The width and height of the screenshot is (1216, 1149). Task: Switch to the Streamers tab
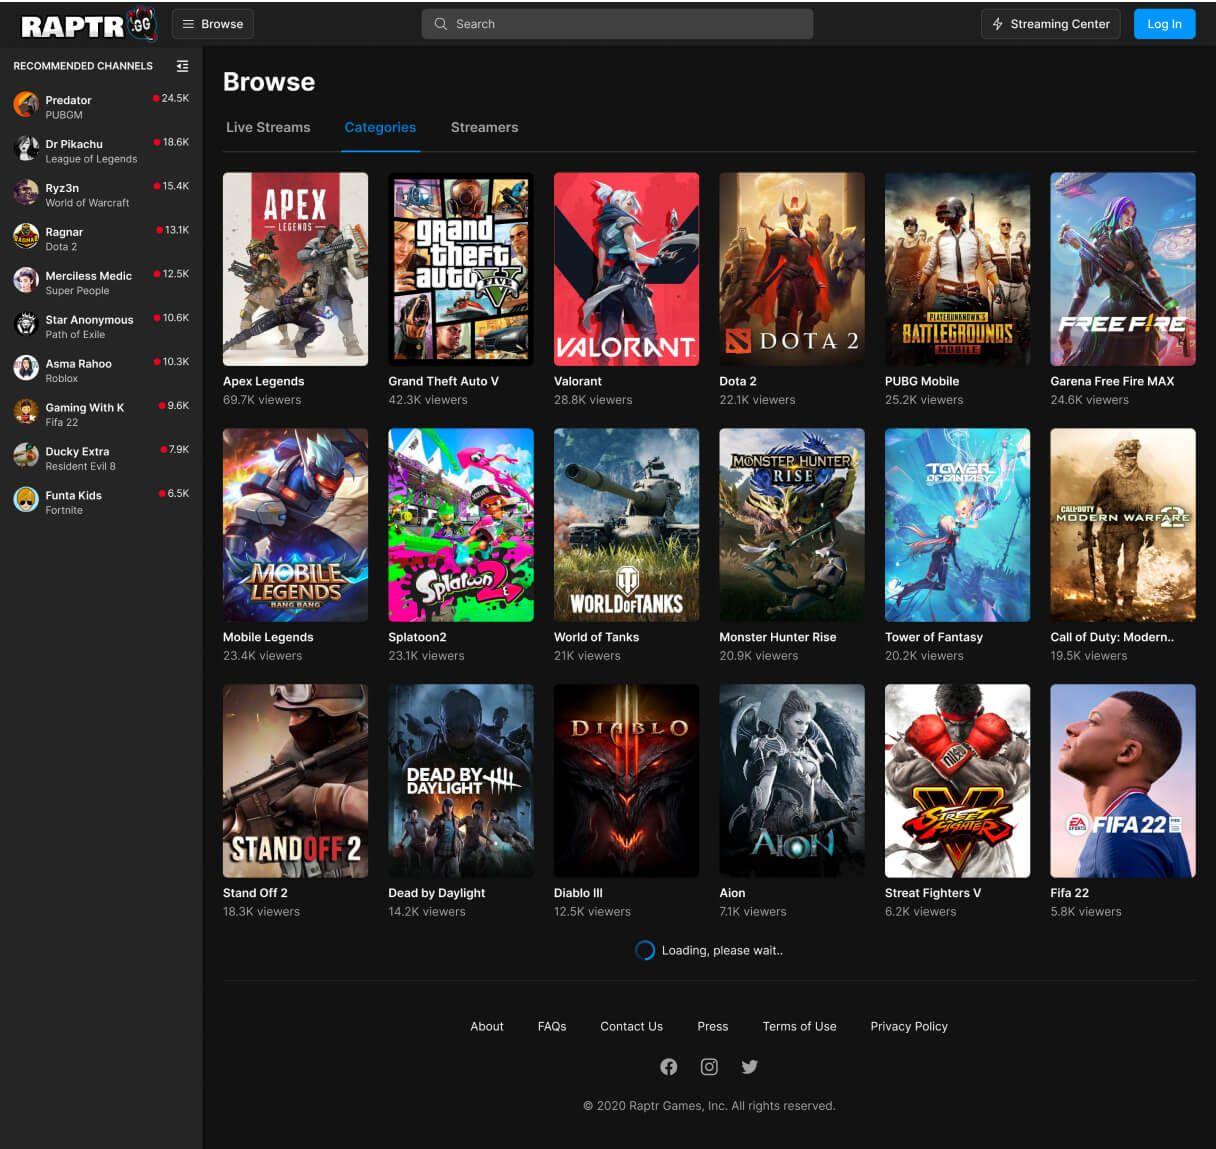click(x=484, y=127)
